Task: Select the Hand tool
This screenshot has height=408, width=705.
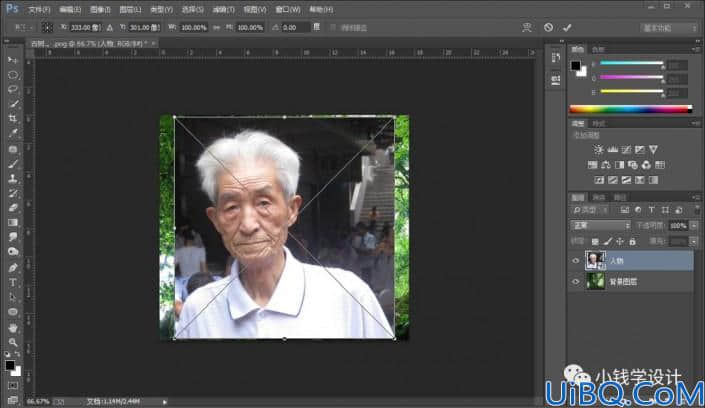Action: (13, 327)
